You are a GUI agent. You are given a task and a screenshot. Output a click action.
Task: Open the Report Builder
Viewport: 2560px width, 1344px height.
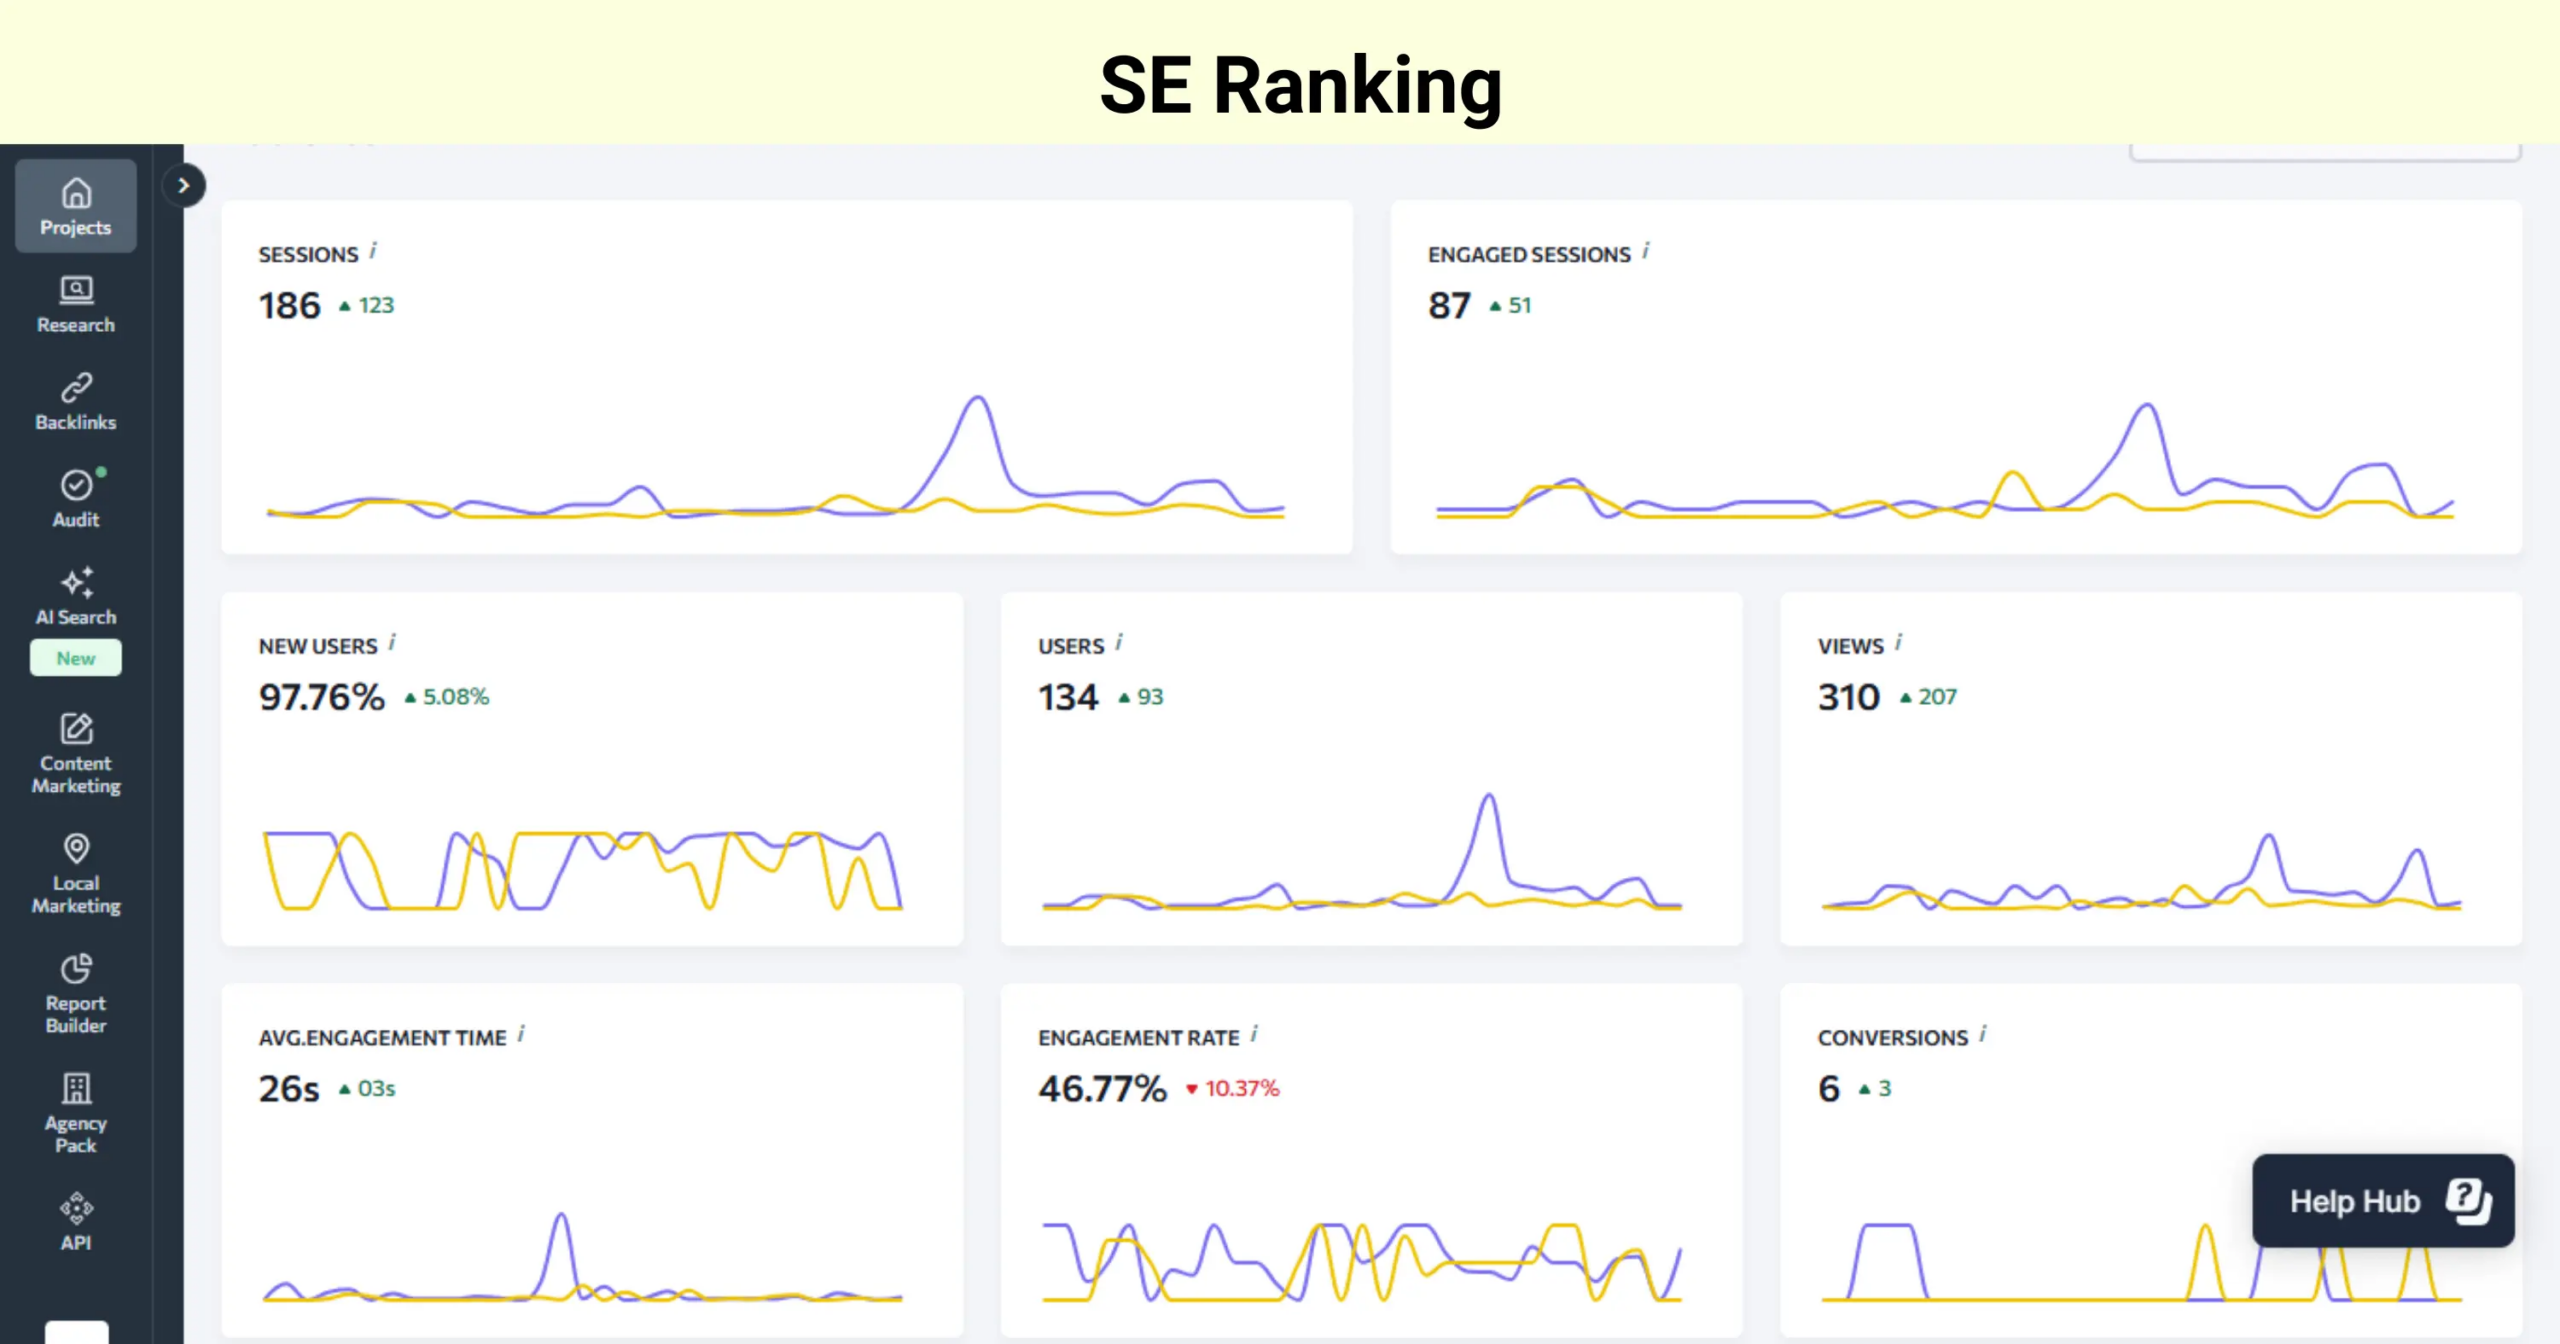tap(75, 992)
